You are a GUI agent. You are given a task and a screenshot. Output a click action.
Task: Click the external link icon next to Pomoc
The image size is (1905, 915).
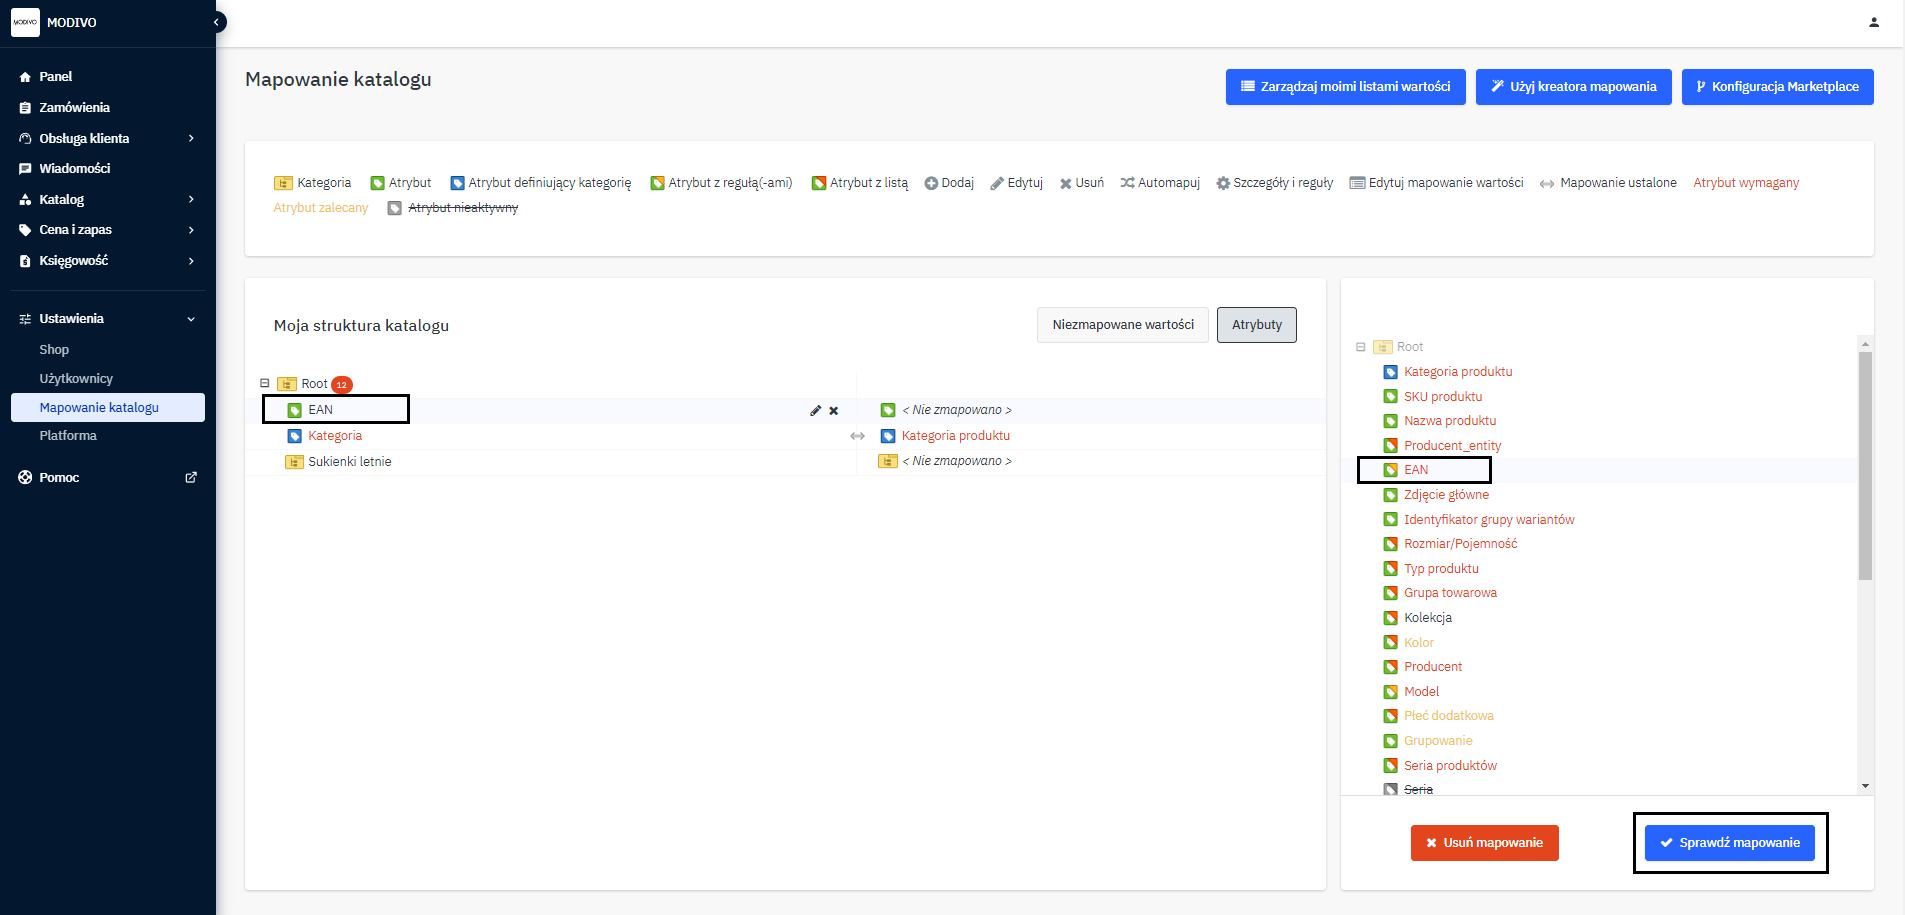(x=191, y=477)
